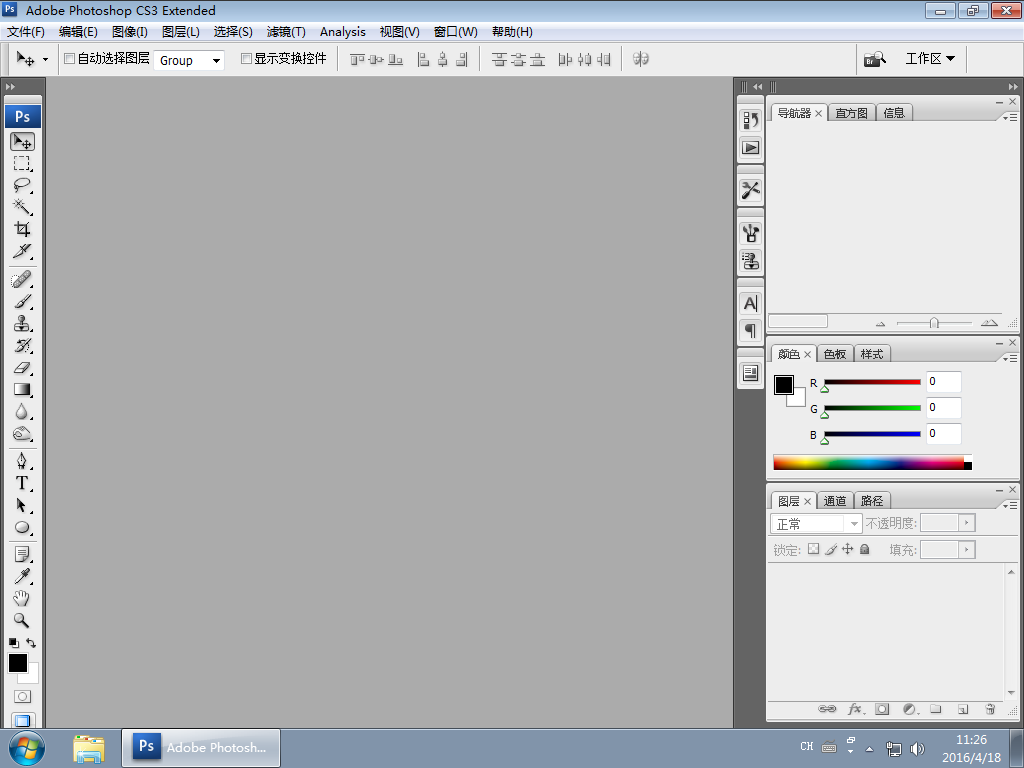Open the 工作区 workspace dropdown
Viewport: 1024px width, 768px height.
(930, 59)
